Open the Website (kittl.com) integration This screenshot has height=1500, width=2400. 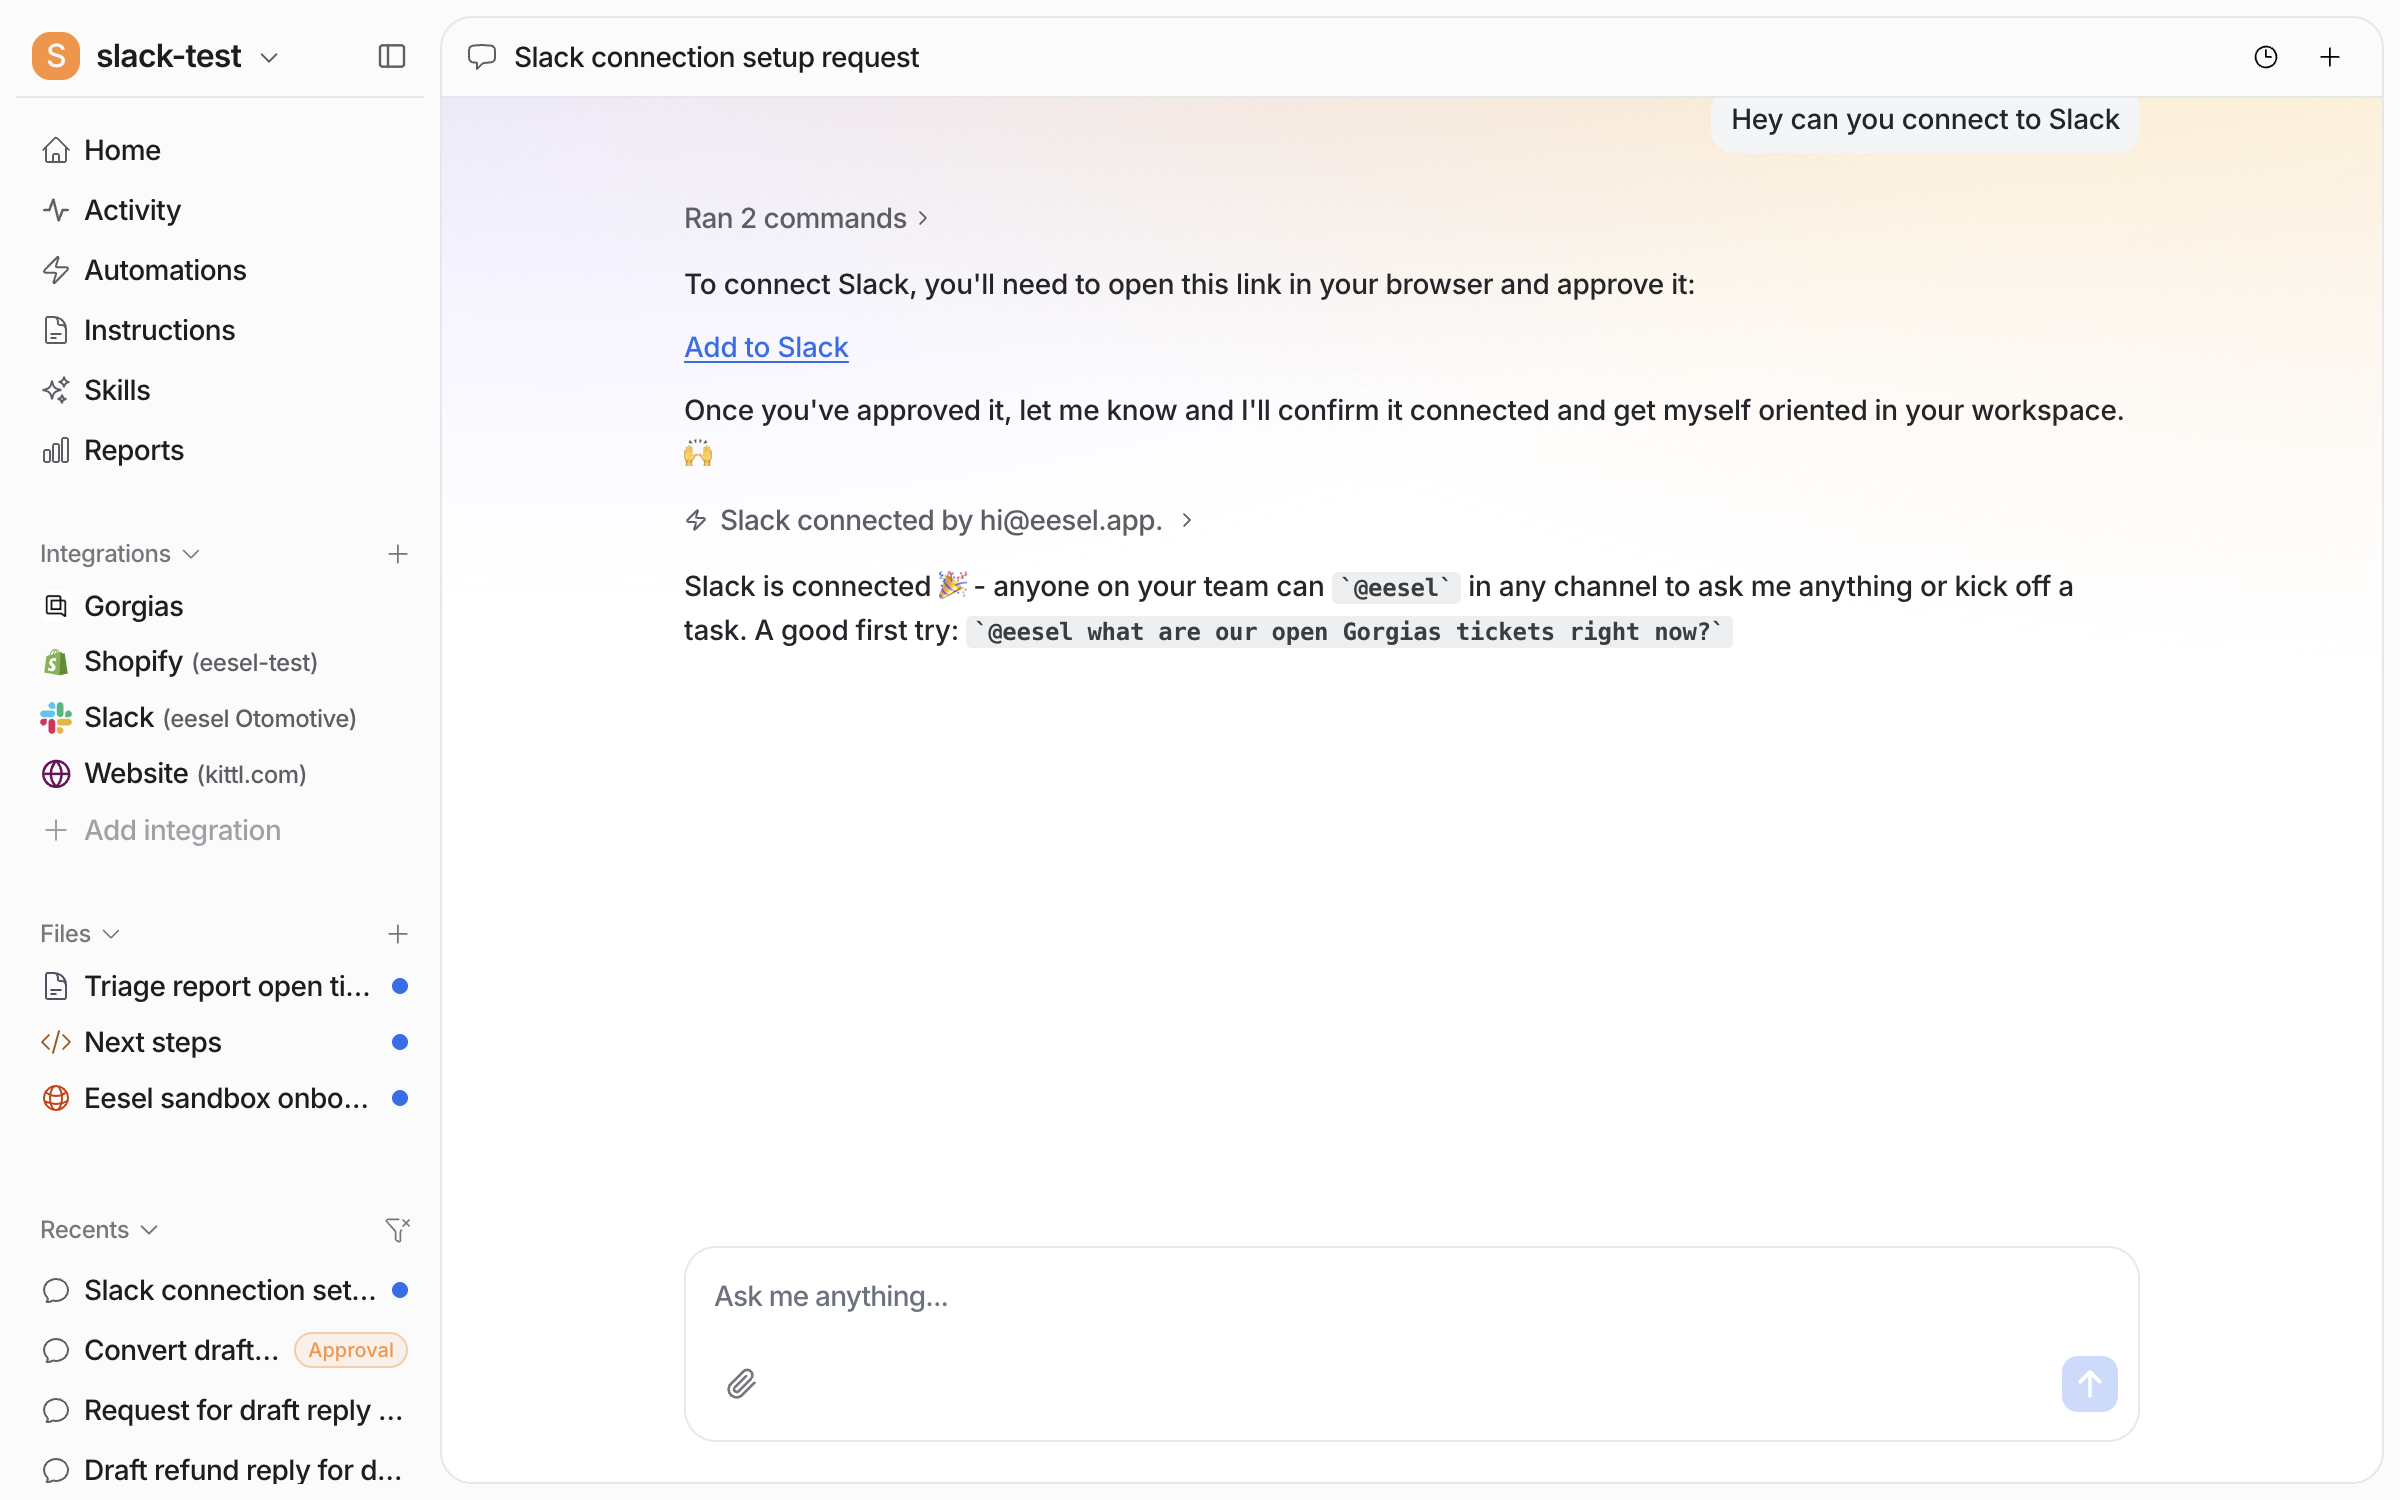coord(220,774)
